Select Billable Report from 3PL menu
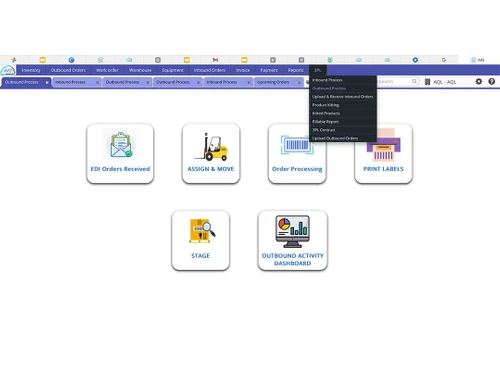The width and height of the screenshot is (500, 375). point(343,122)
